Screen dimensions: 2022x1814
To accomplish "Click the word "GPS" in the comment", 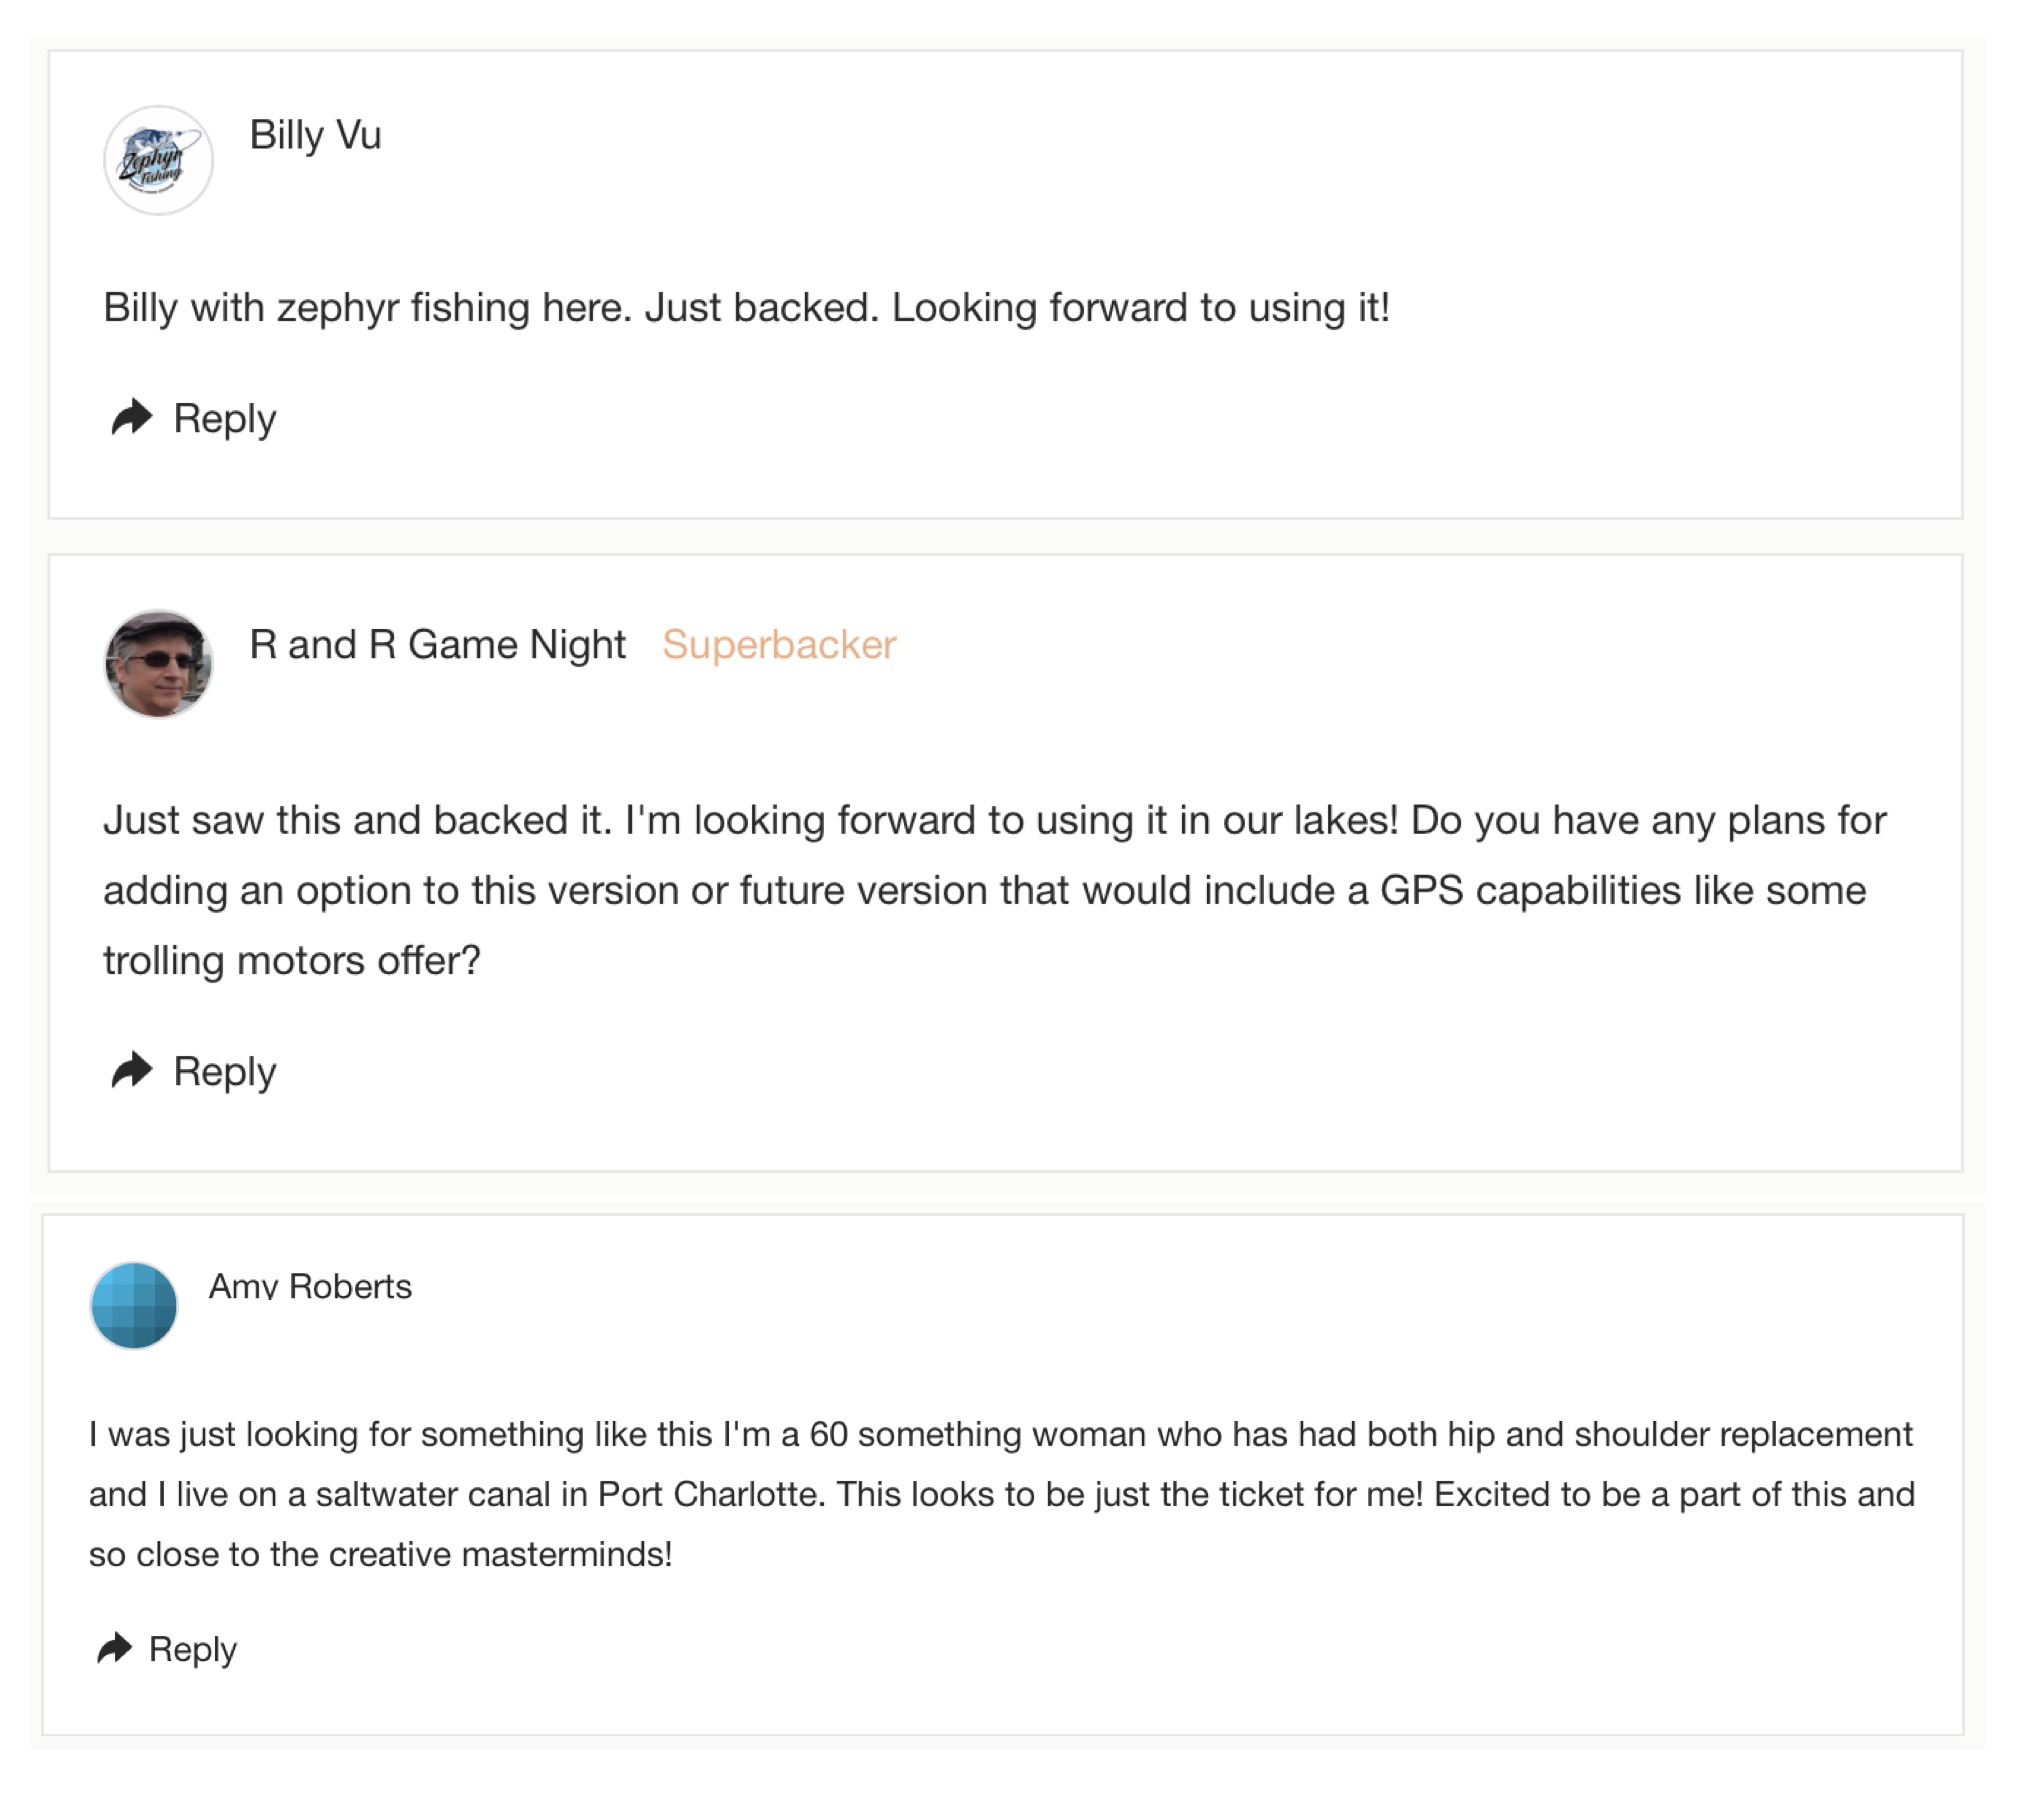I will coord(1421,890).
